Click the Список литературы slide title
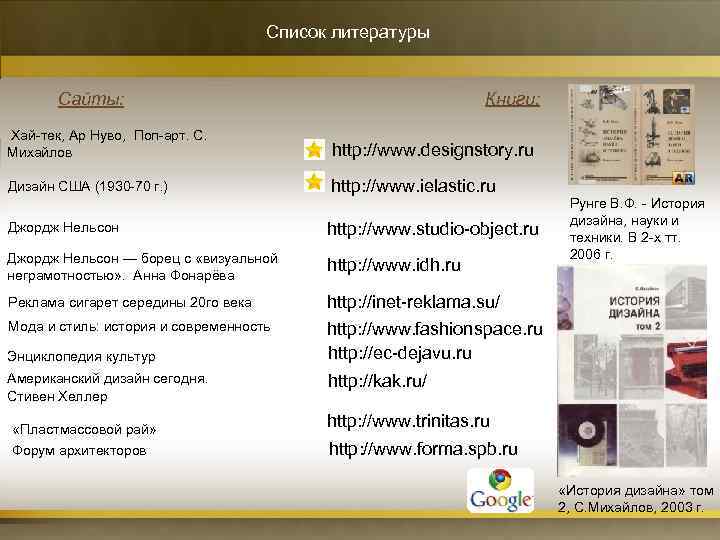This screenshot has width=720, height=540. point(348,32)
